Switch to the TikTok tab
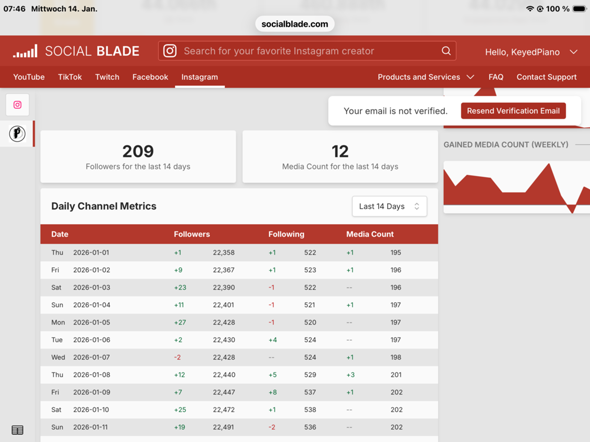This screenshot has height=442, width=590. (x=70, y=77)
